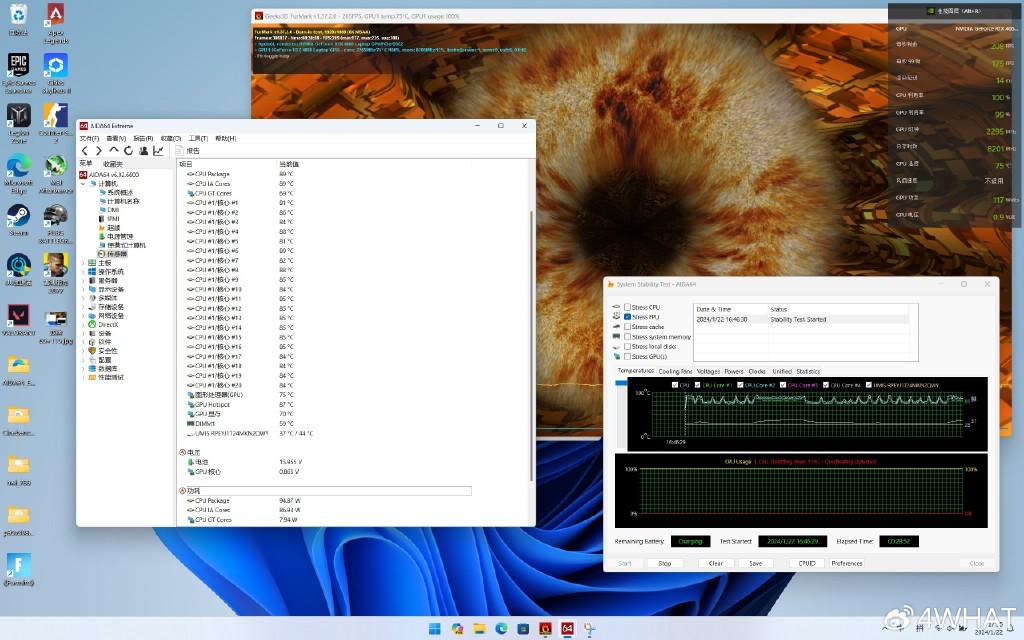Select the 传感器 sensor tree item

(117, 254)
